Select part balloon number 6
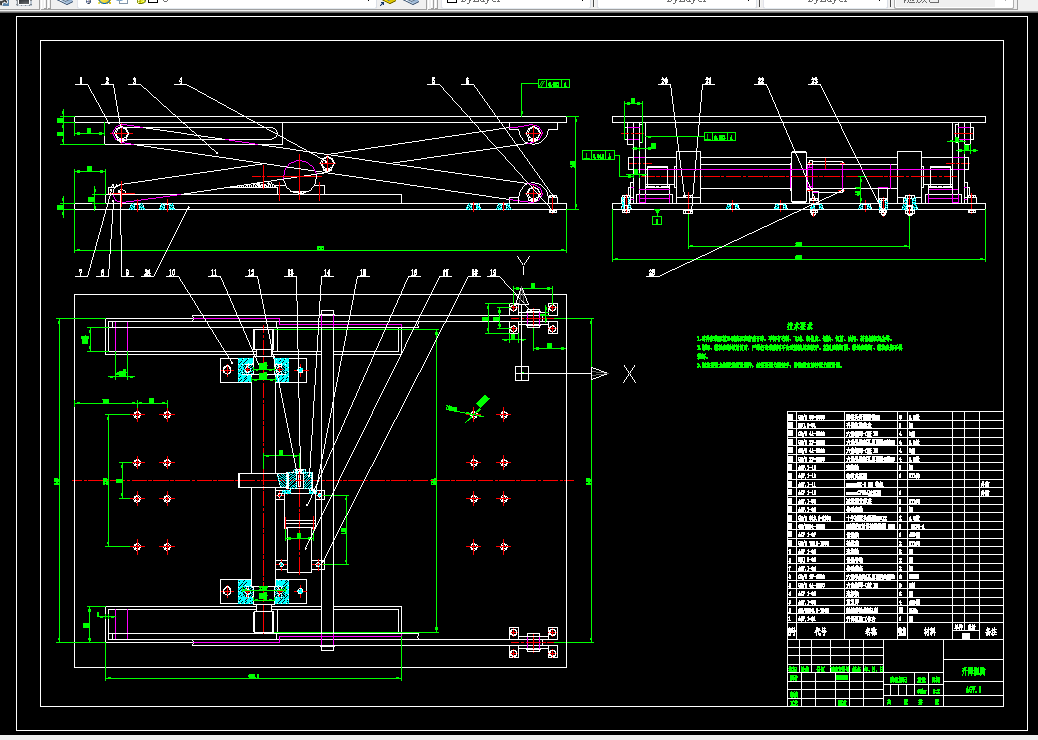Image resolution: width=1038 pixels, height=740 pixels. 467,81
